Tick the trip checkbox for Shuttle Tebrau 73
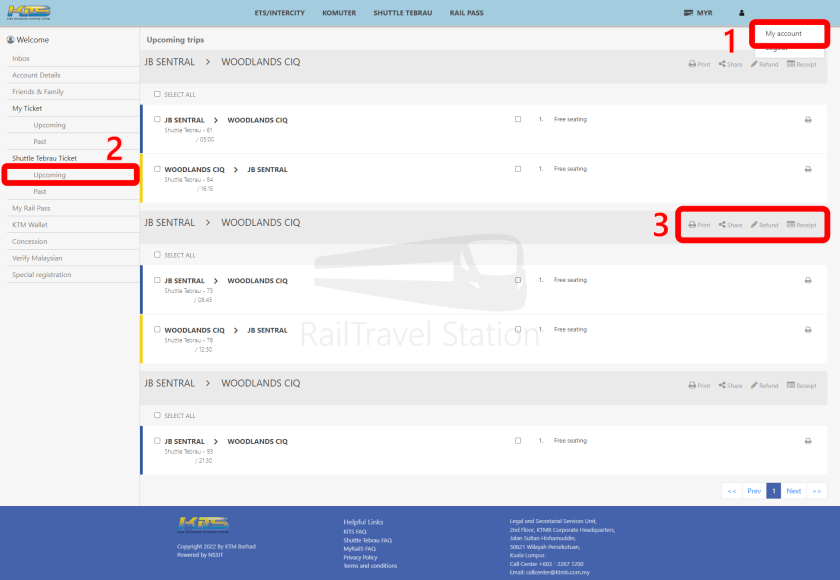The width and height of the screenshot is (840, 580). point(157,280)
